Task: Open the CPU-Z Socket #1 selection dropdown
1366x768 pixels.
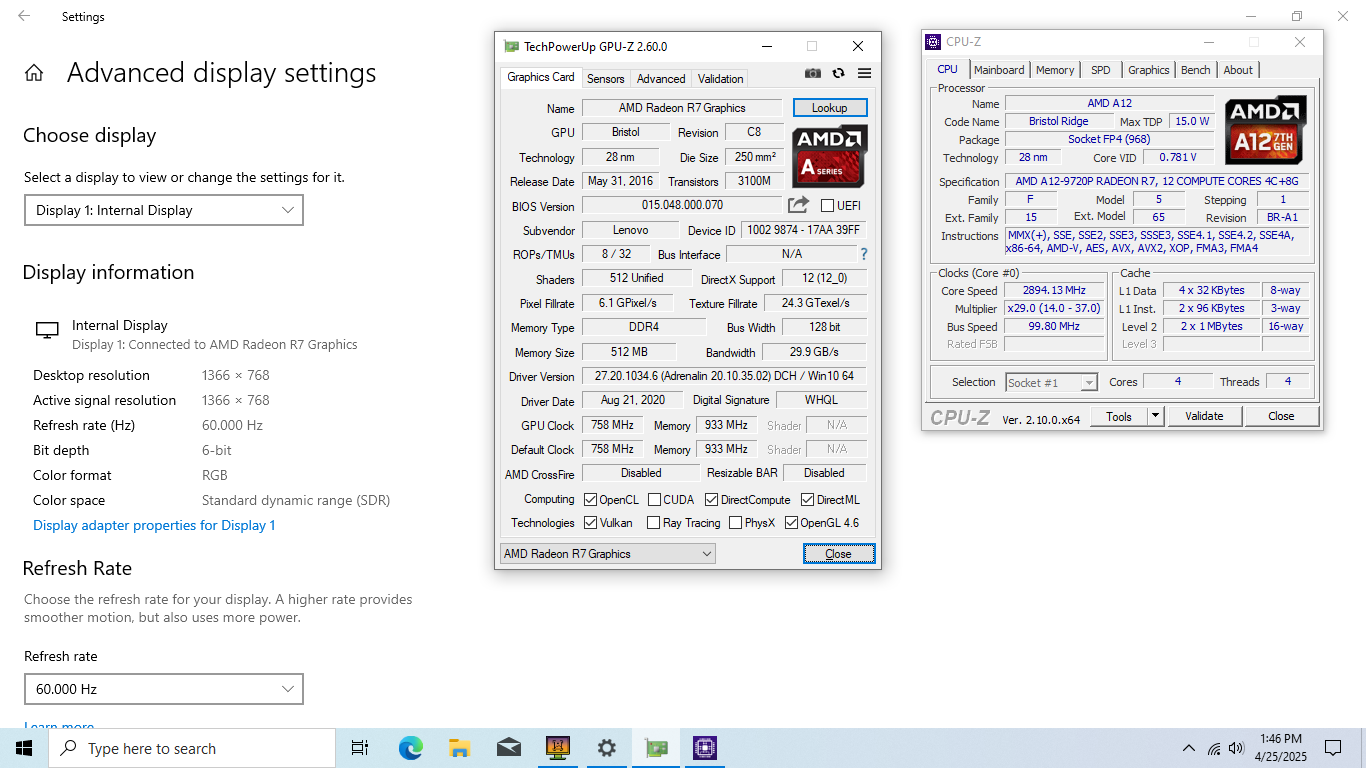Action: (1051, 382)
